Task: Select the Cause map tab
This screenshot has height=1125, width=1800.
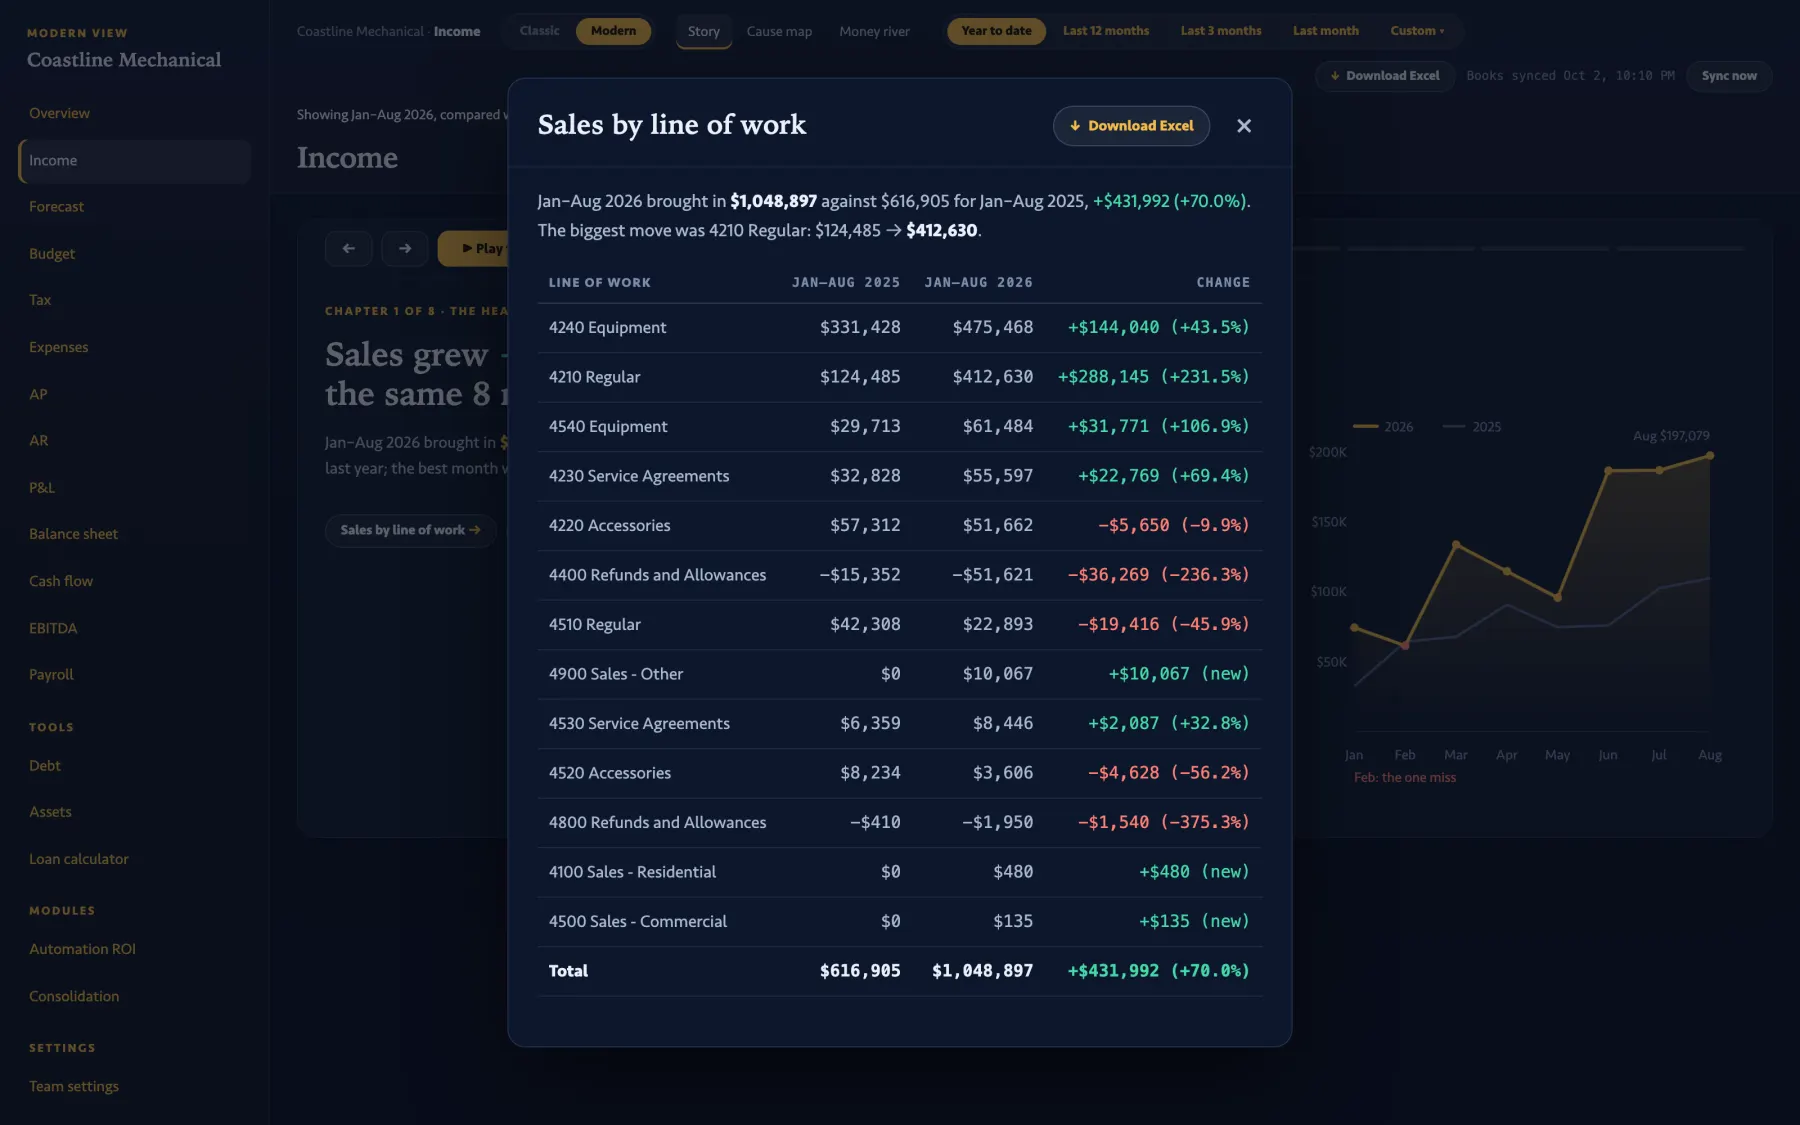Action: [779, 32]
